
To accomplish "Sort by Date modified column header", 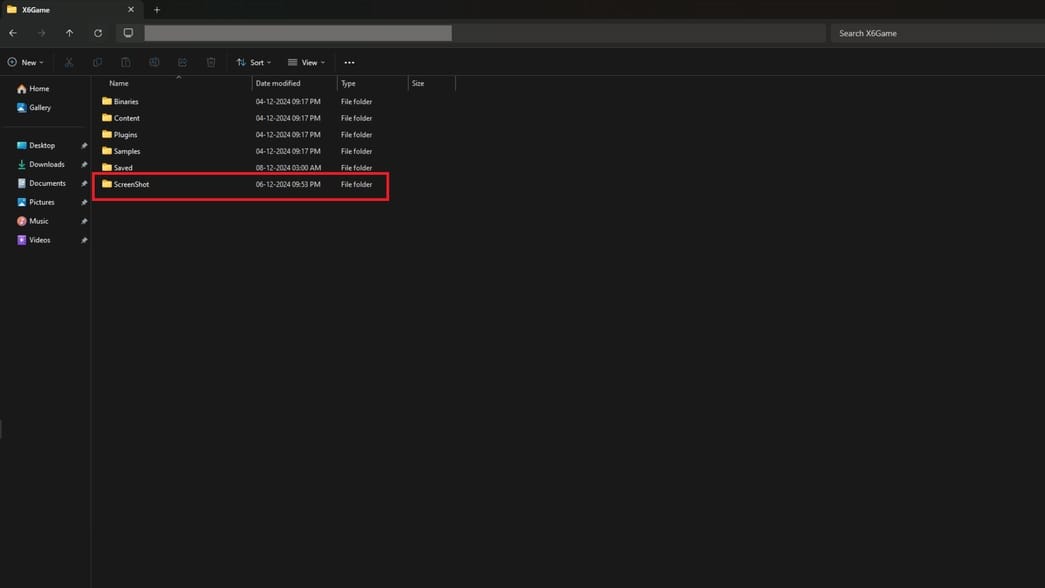I will [278, 83].
